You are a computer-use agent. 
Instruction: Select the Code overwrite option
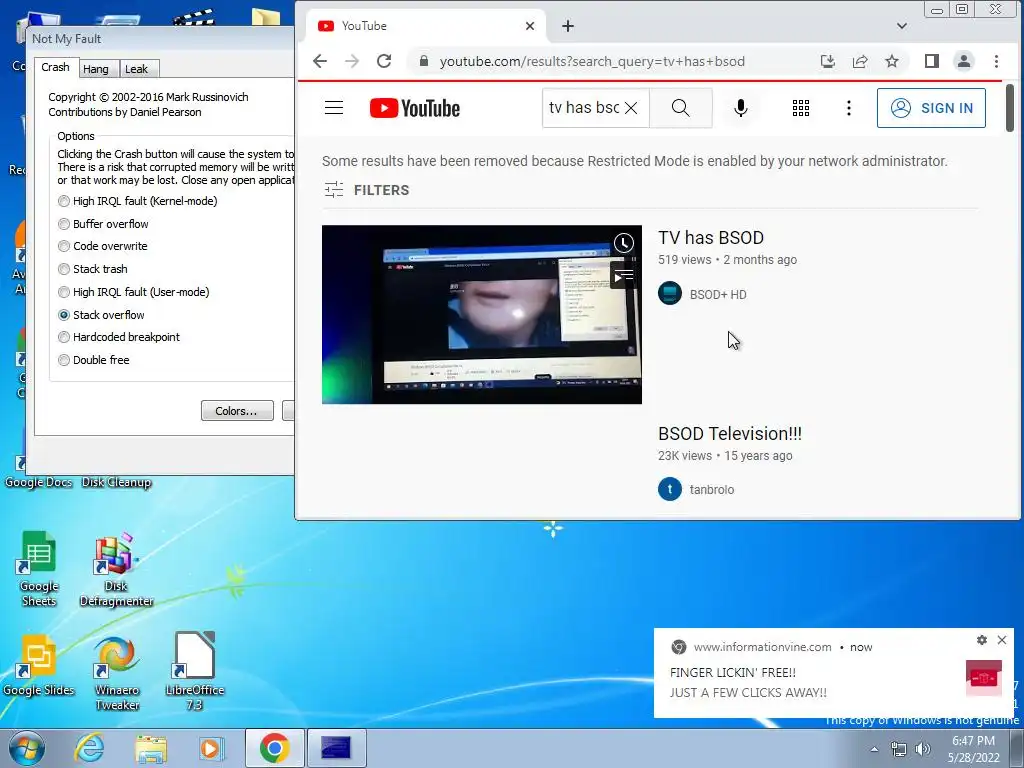pyautogui.click(x=103, y=246)
